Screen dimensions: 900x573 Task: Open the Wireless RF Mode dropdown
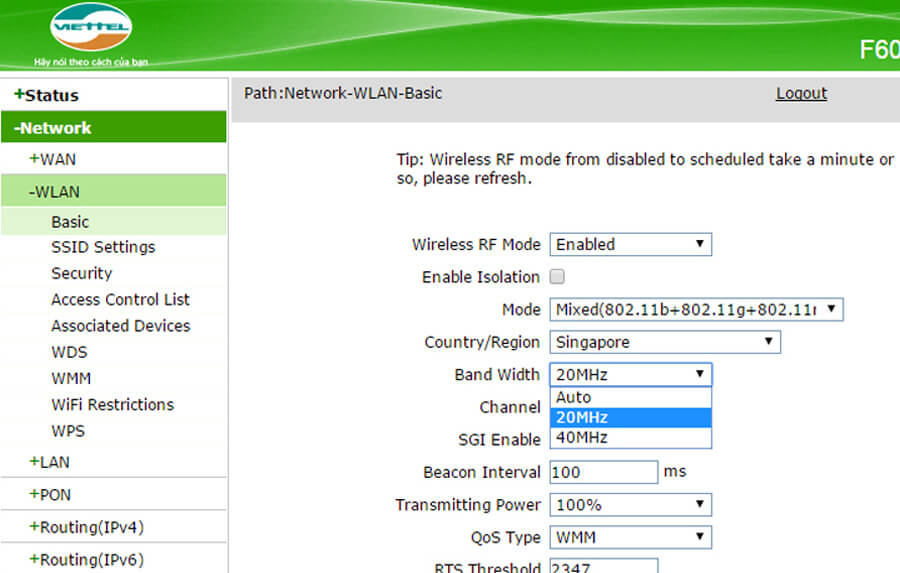coord(630,244)
